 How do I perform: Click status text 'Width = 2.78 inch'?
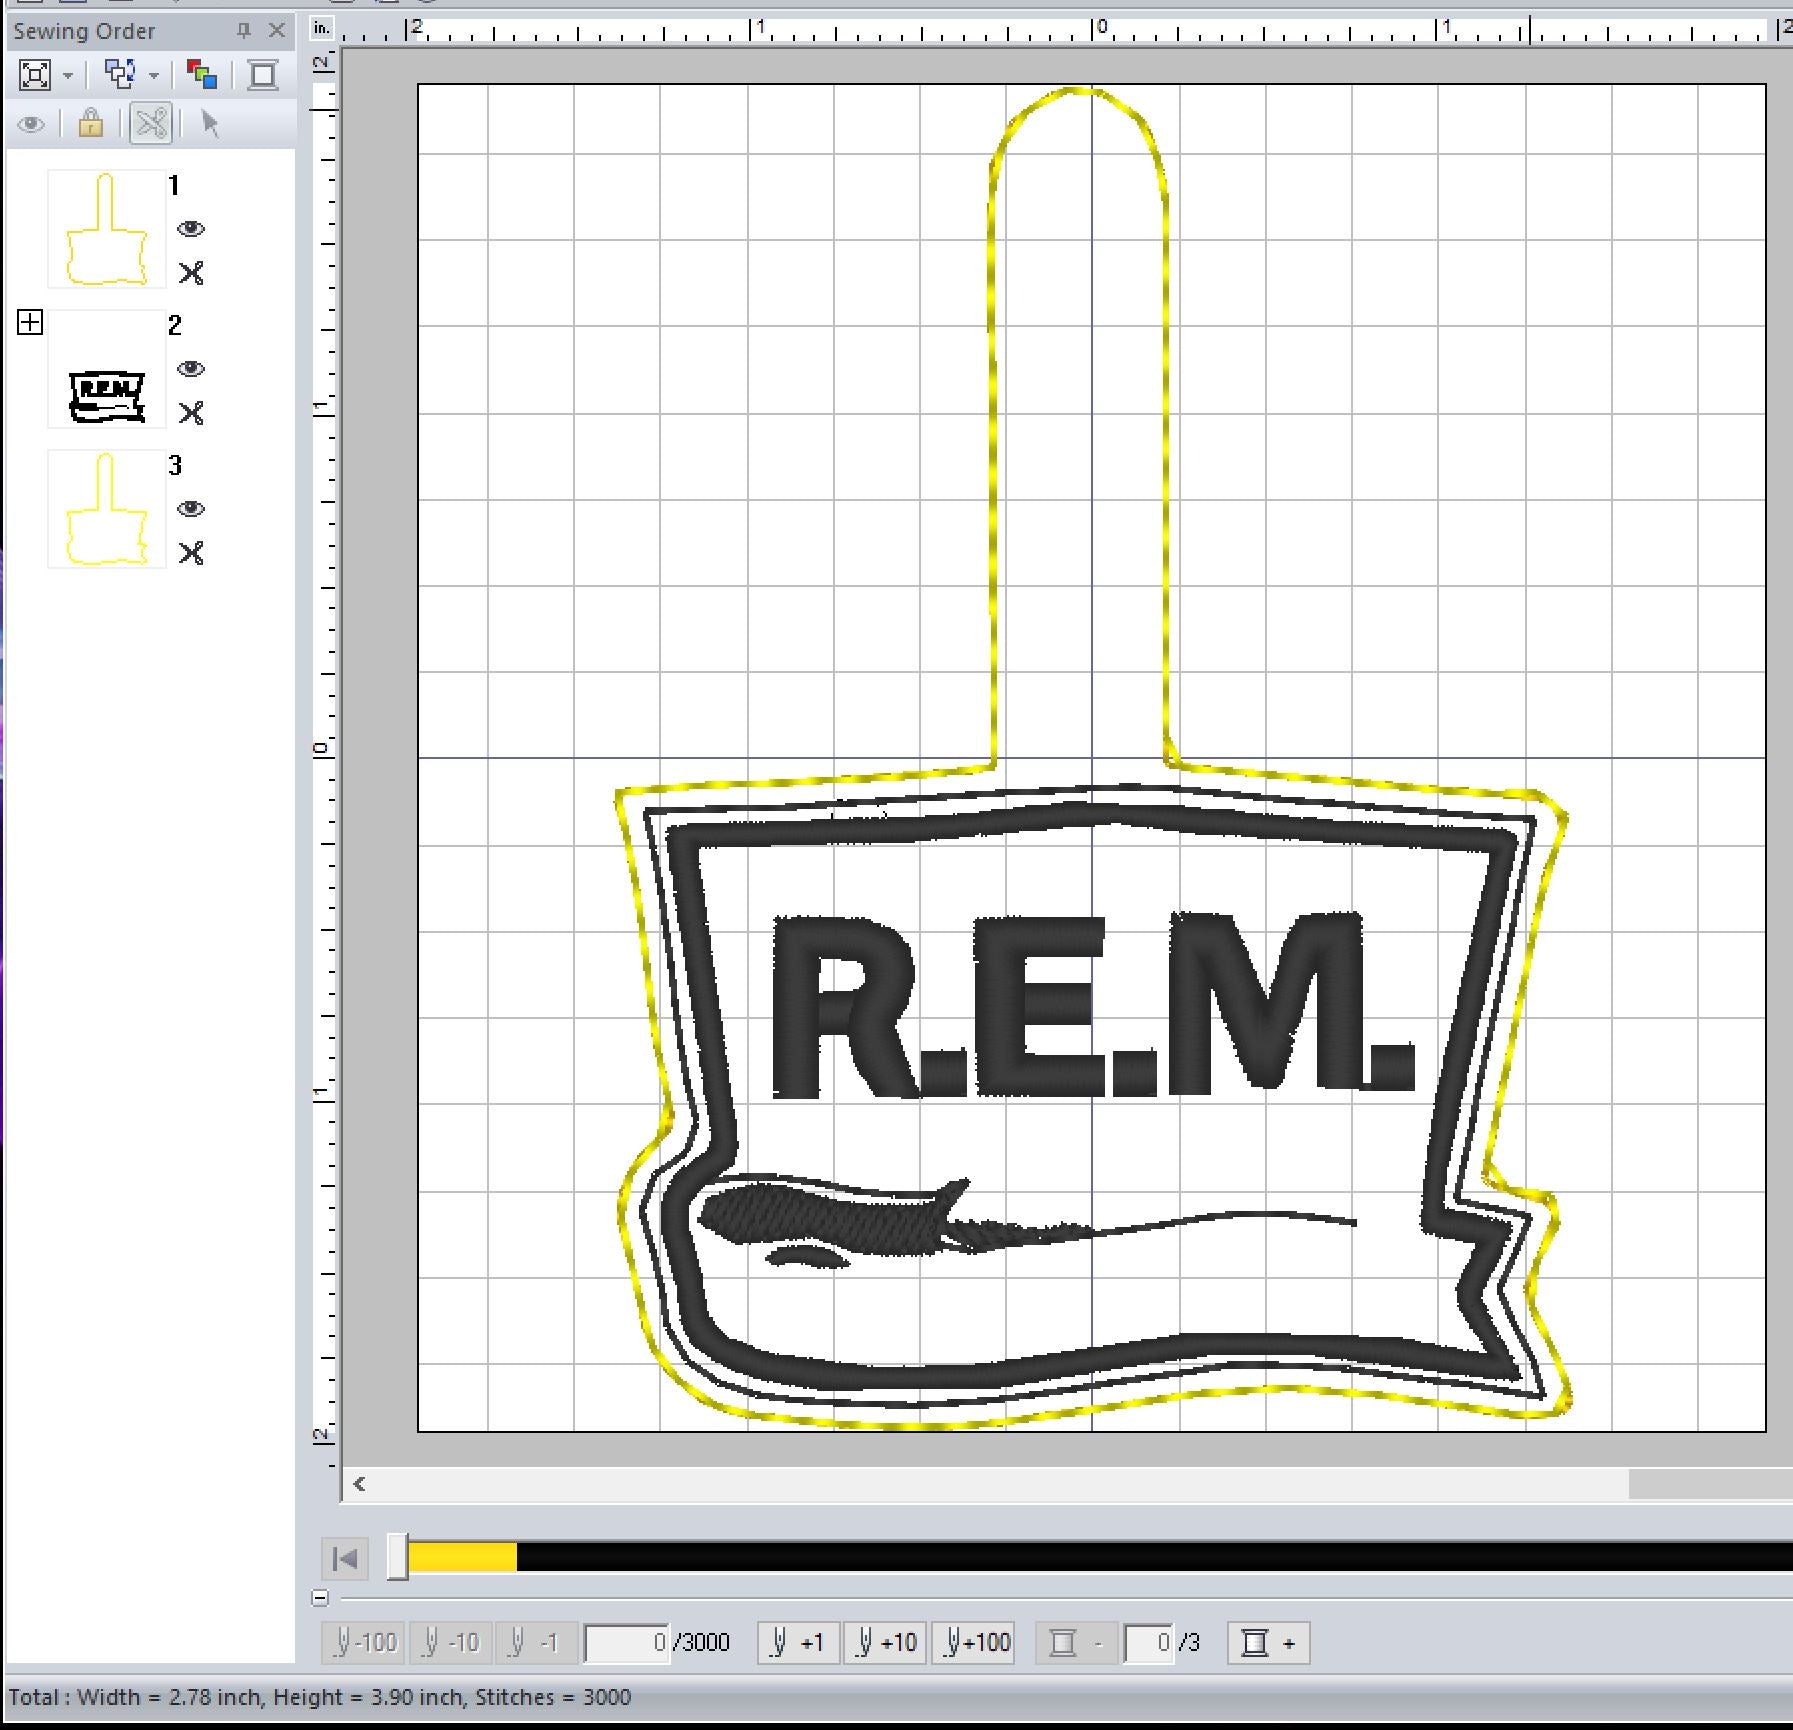click(168, 1697)
